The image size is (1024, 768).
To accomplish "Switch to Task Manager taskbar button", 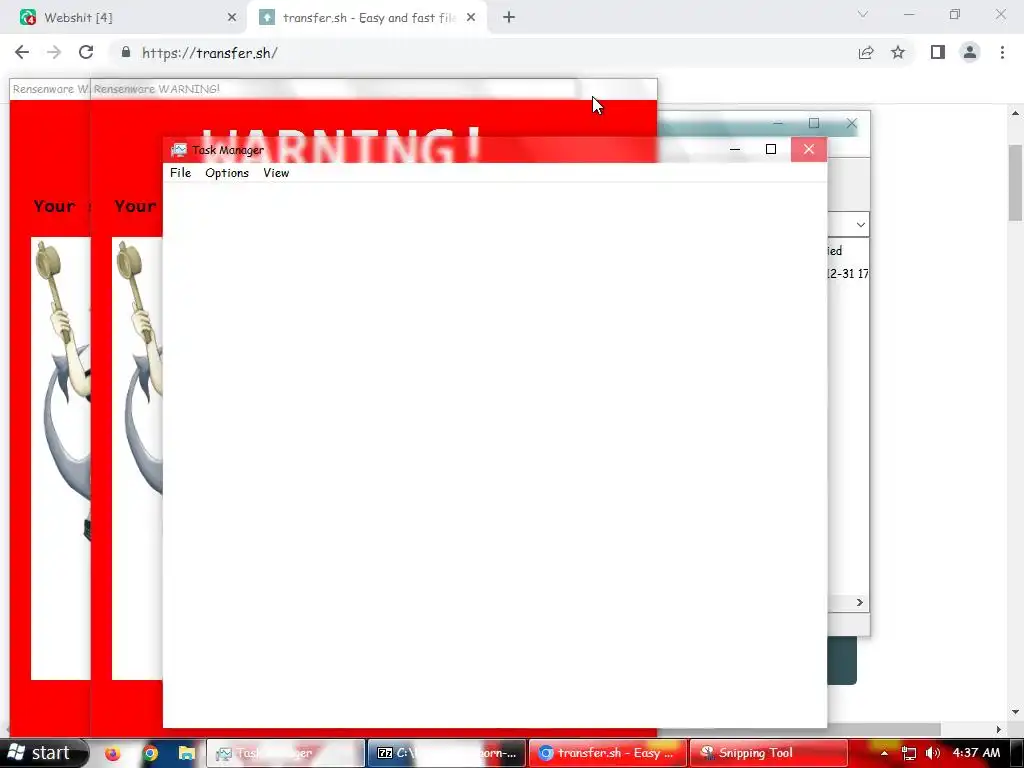I will 285,753.
